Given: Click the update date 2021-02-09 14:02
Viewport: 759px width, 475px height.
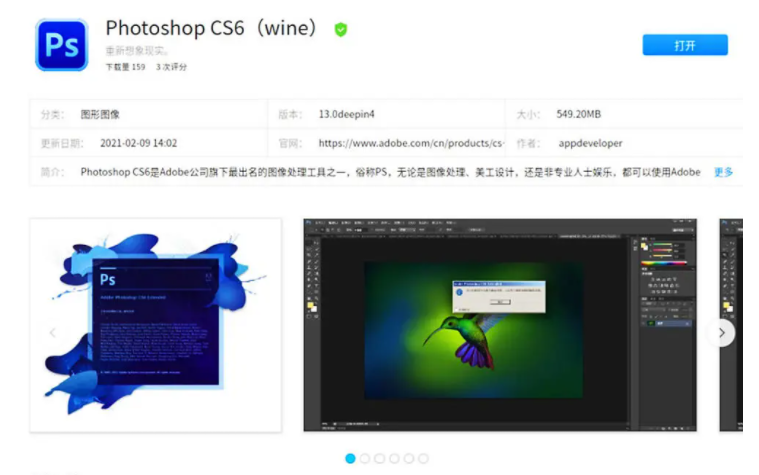Looking at the screenshot, I should [x=138, y=143].
